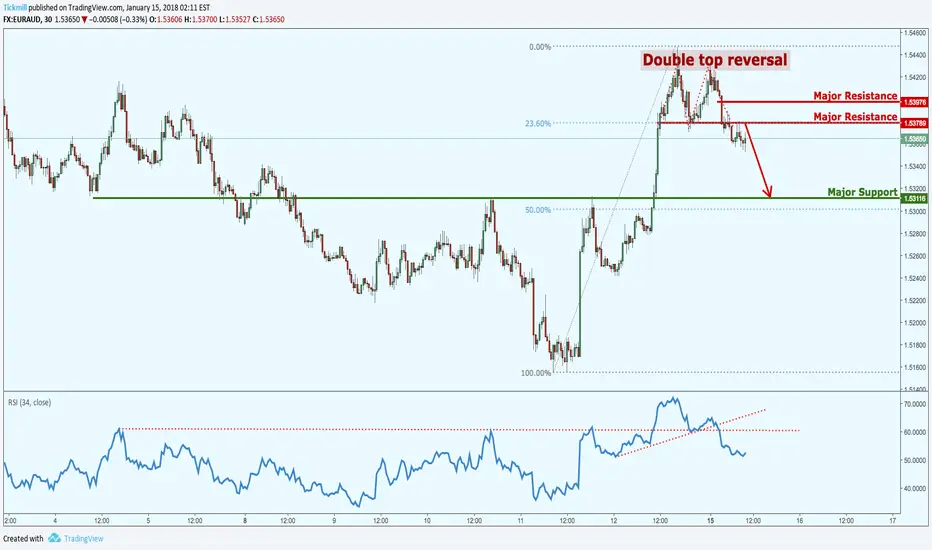This screenshot has width=932, height=550.
Task: Select the O:1.53606 open value
Action: (x=165, y=19)
